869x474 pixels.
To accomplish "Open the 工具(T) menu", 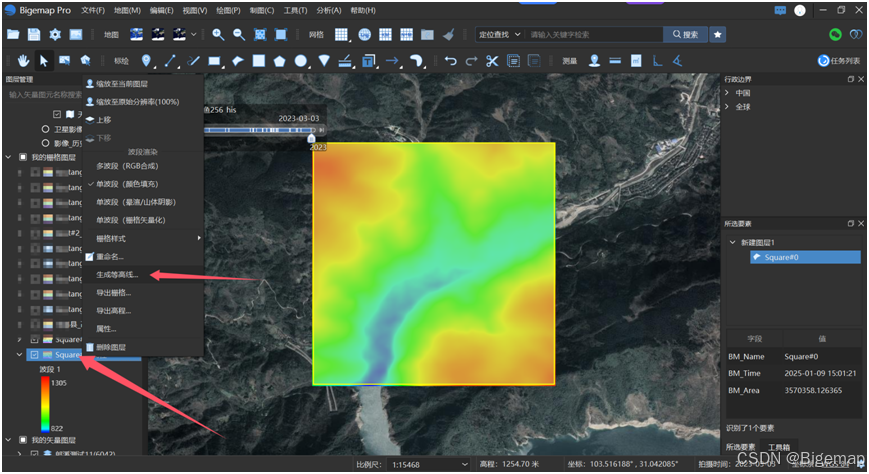I will tap(295, 11).
